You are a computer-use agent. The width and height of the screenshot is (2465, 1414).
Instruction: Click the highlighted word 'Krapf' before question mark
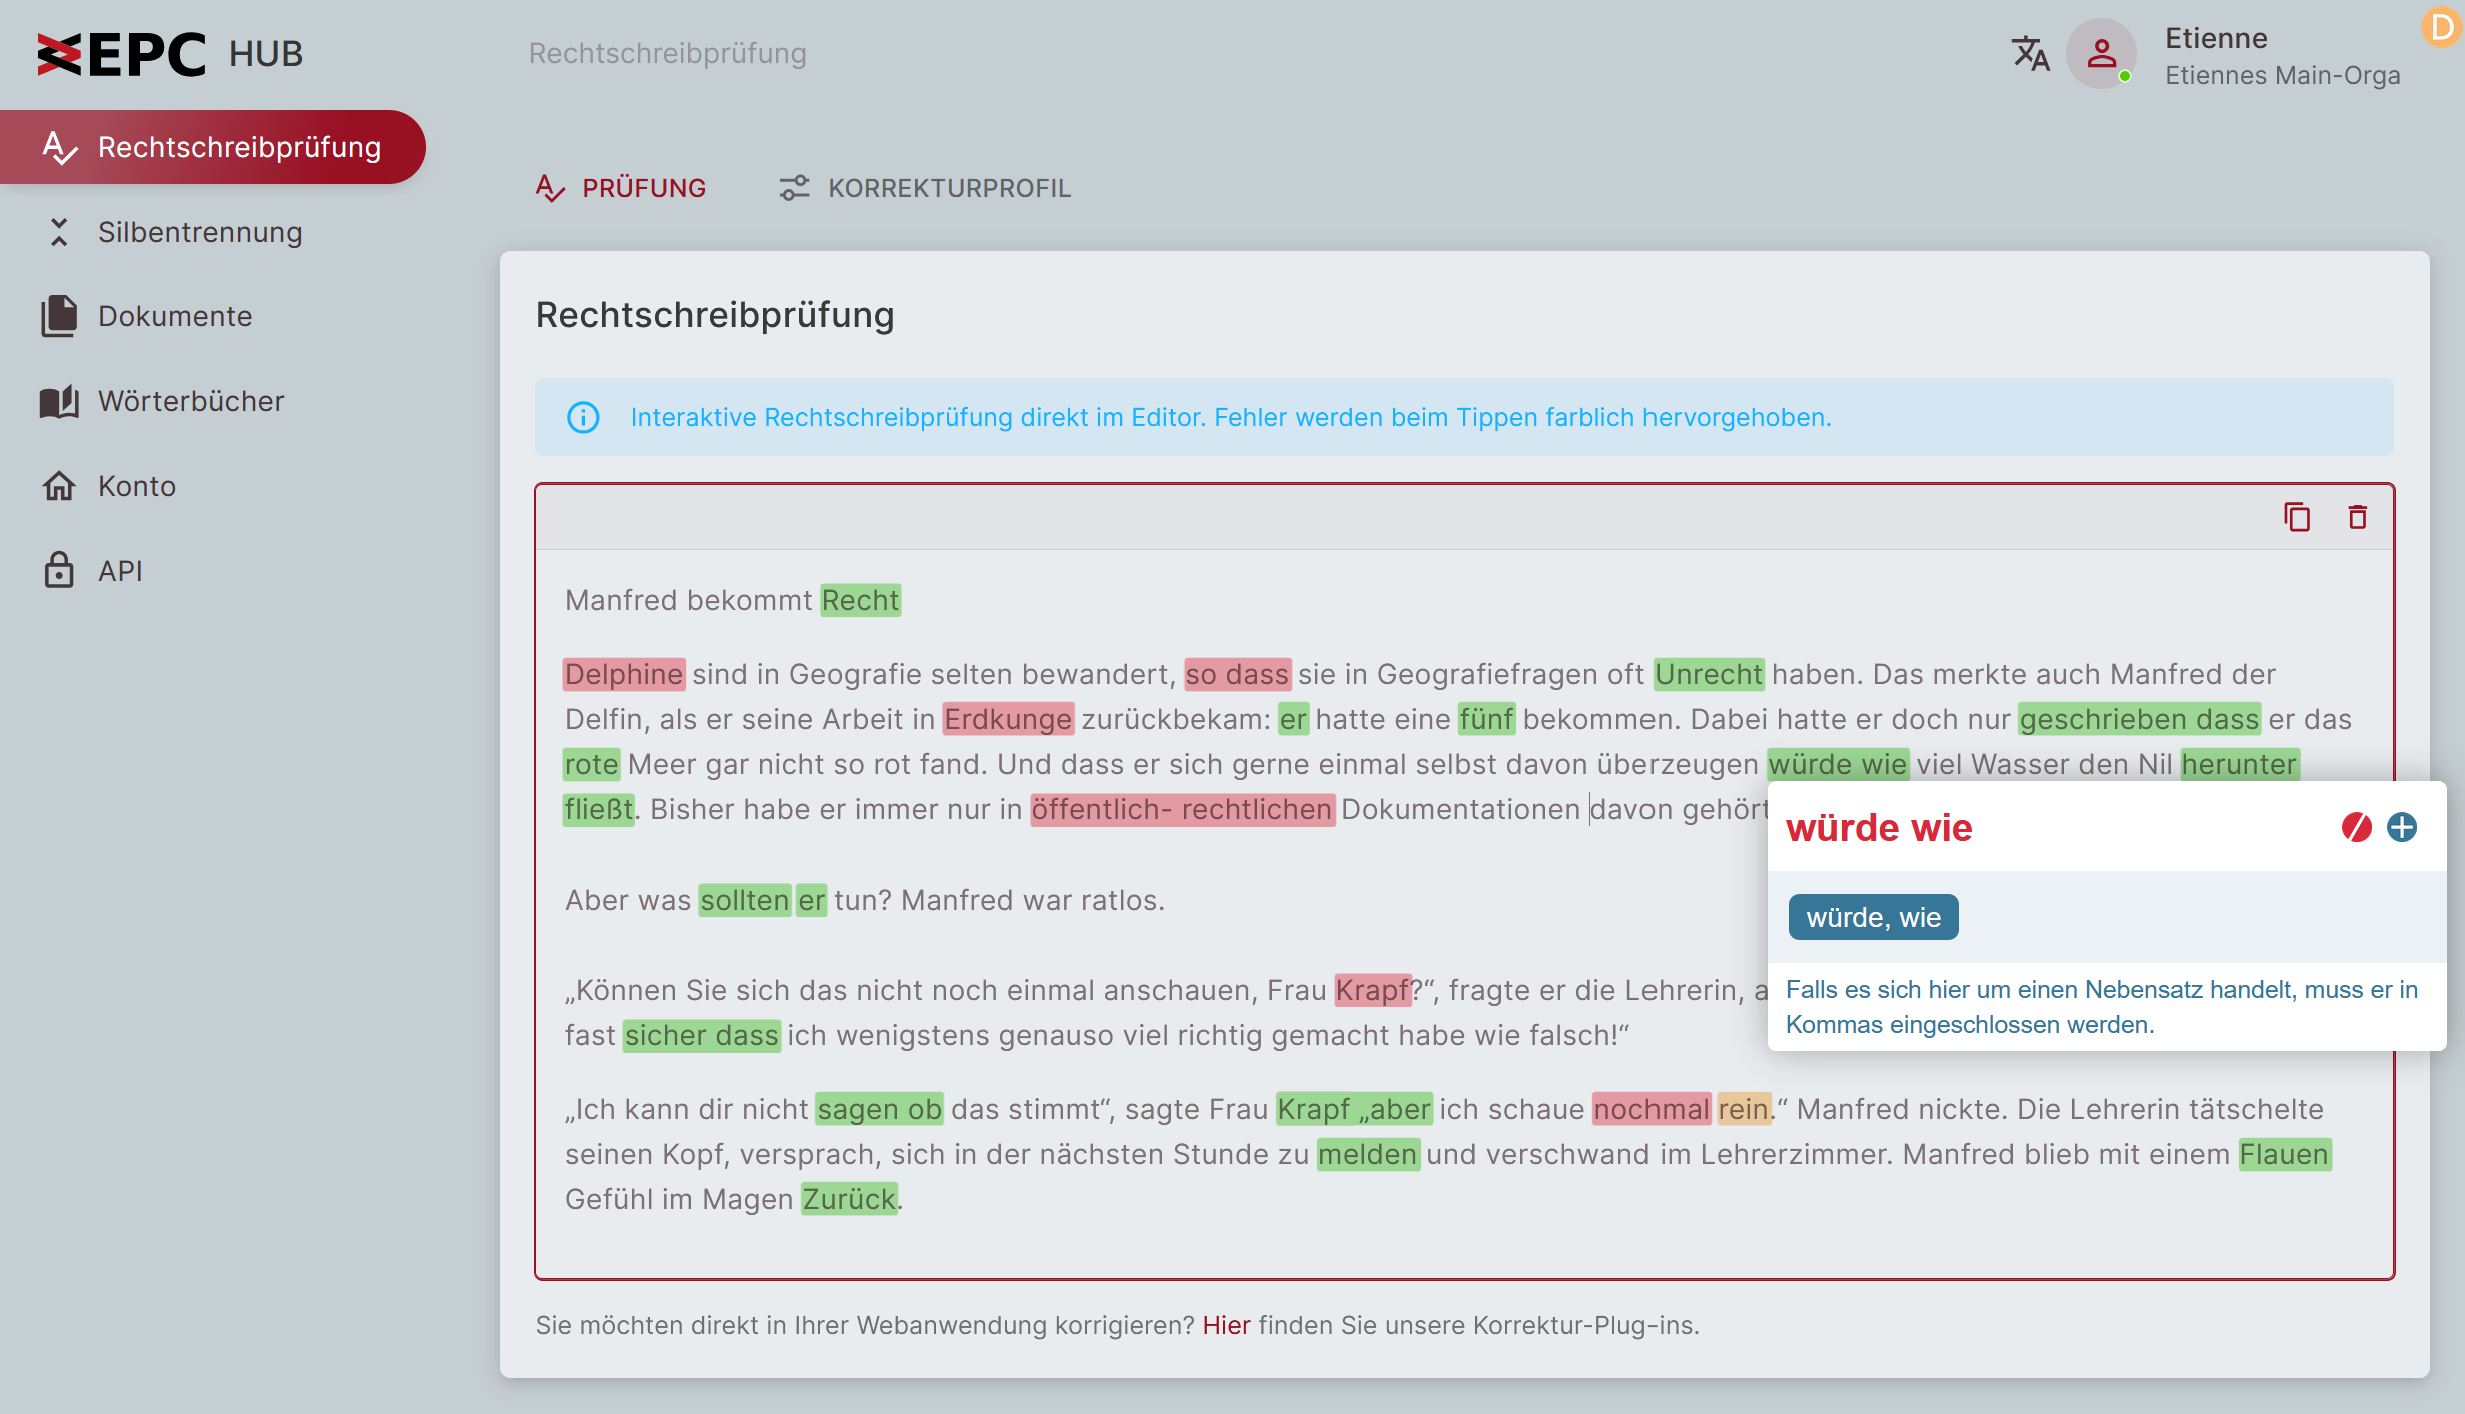1372,990
